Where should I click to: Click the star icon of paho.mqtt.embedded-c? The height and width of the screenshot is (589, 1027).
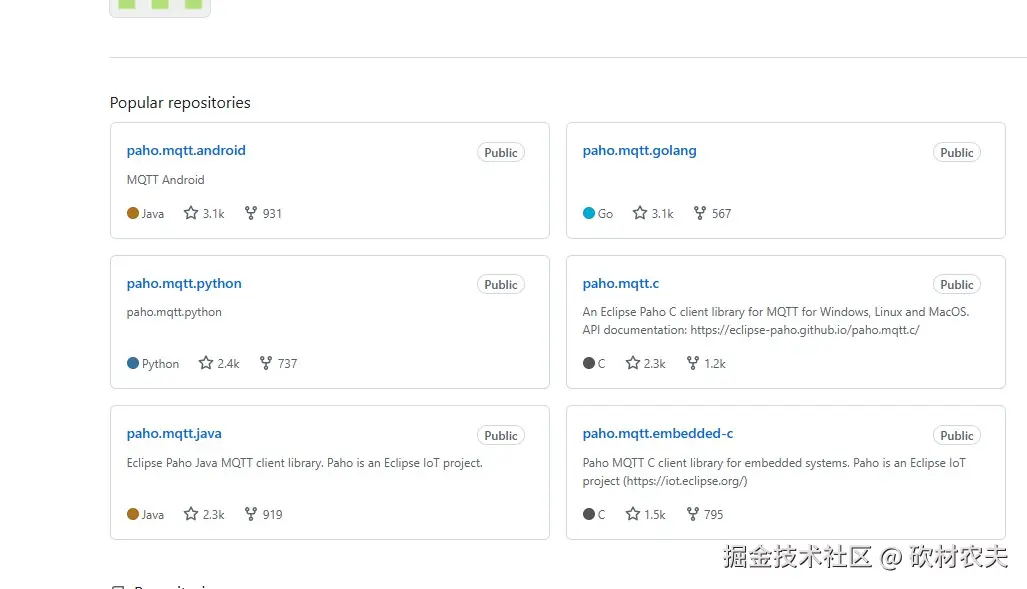633,514
